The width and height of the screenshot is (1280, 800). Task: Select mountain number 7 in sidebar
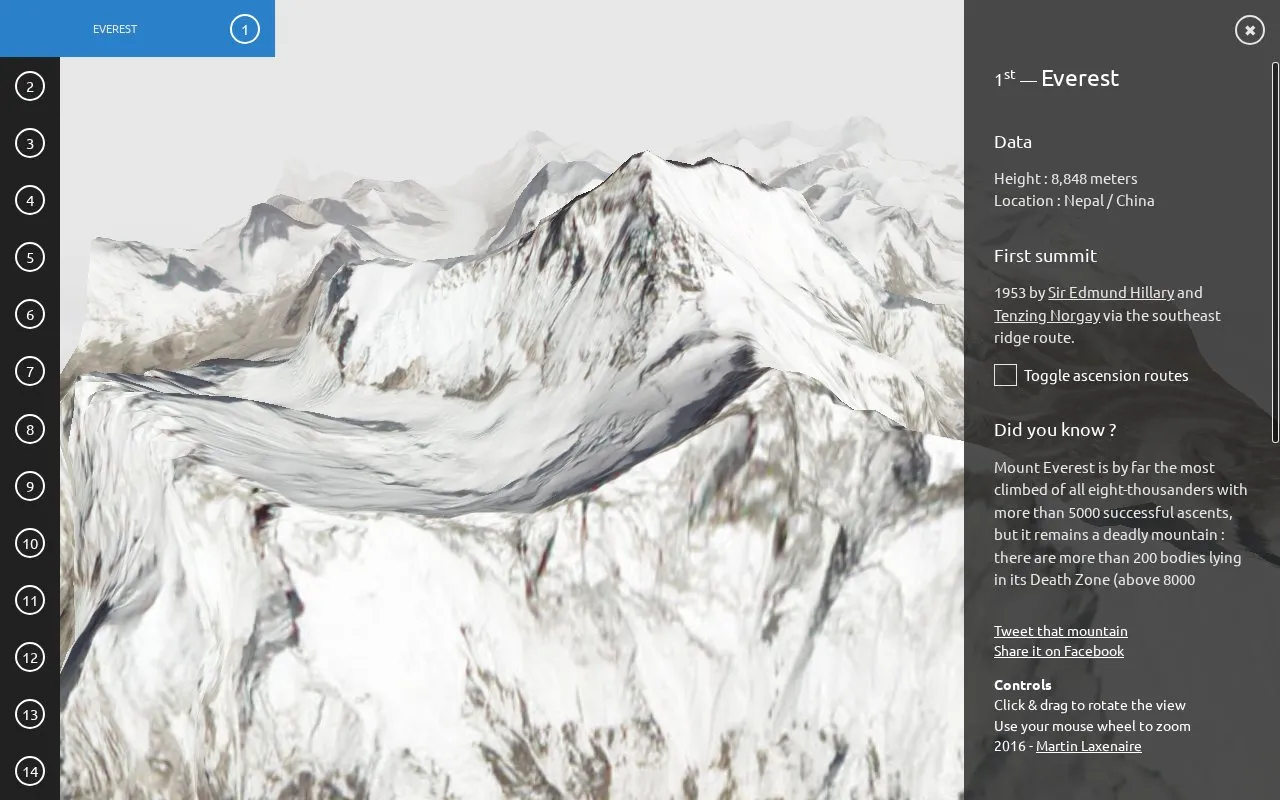pos(30,371)
